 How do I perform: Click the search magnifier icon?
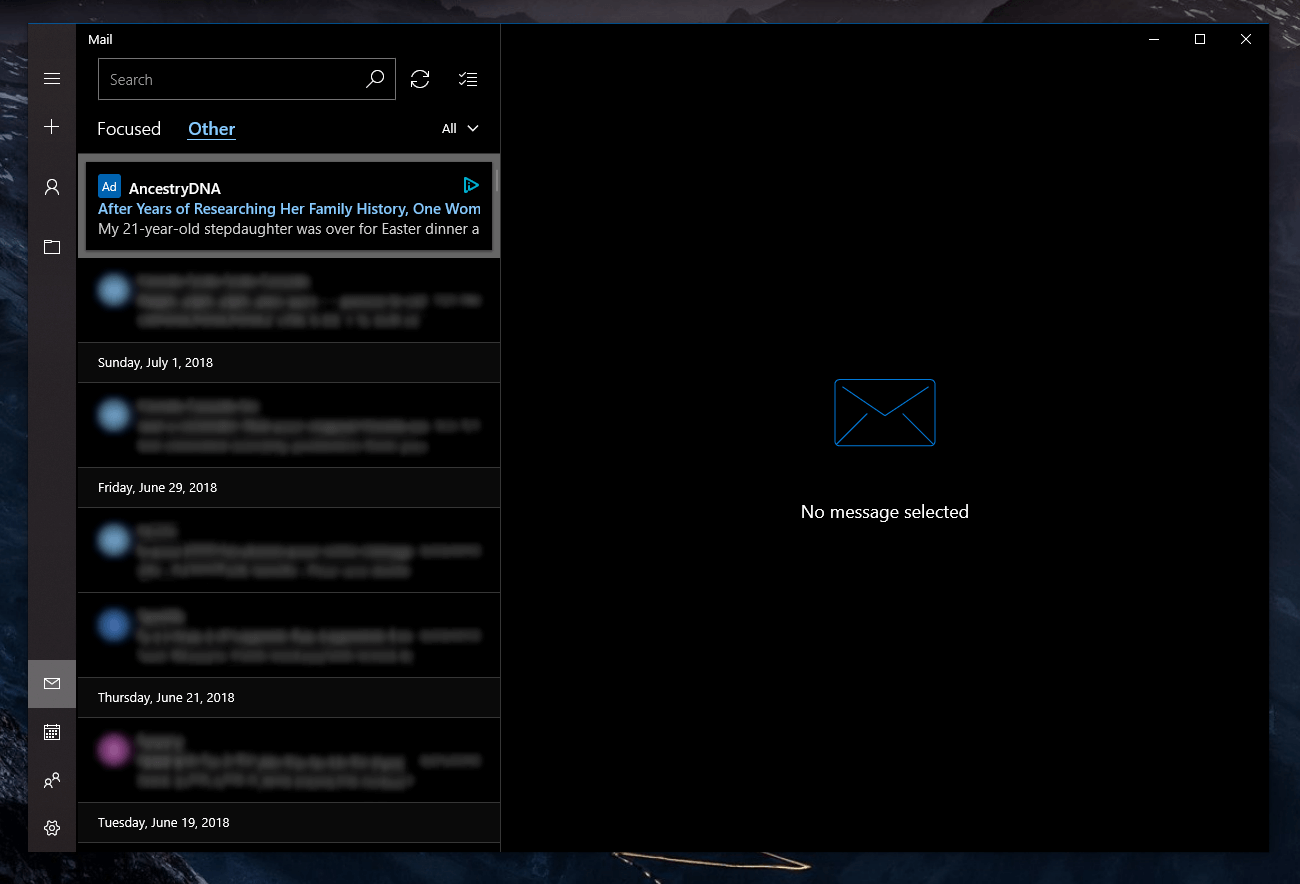(375, 79)
